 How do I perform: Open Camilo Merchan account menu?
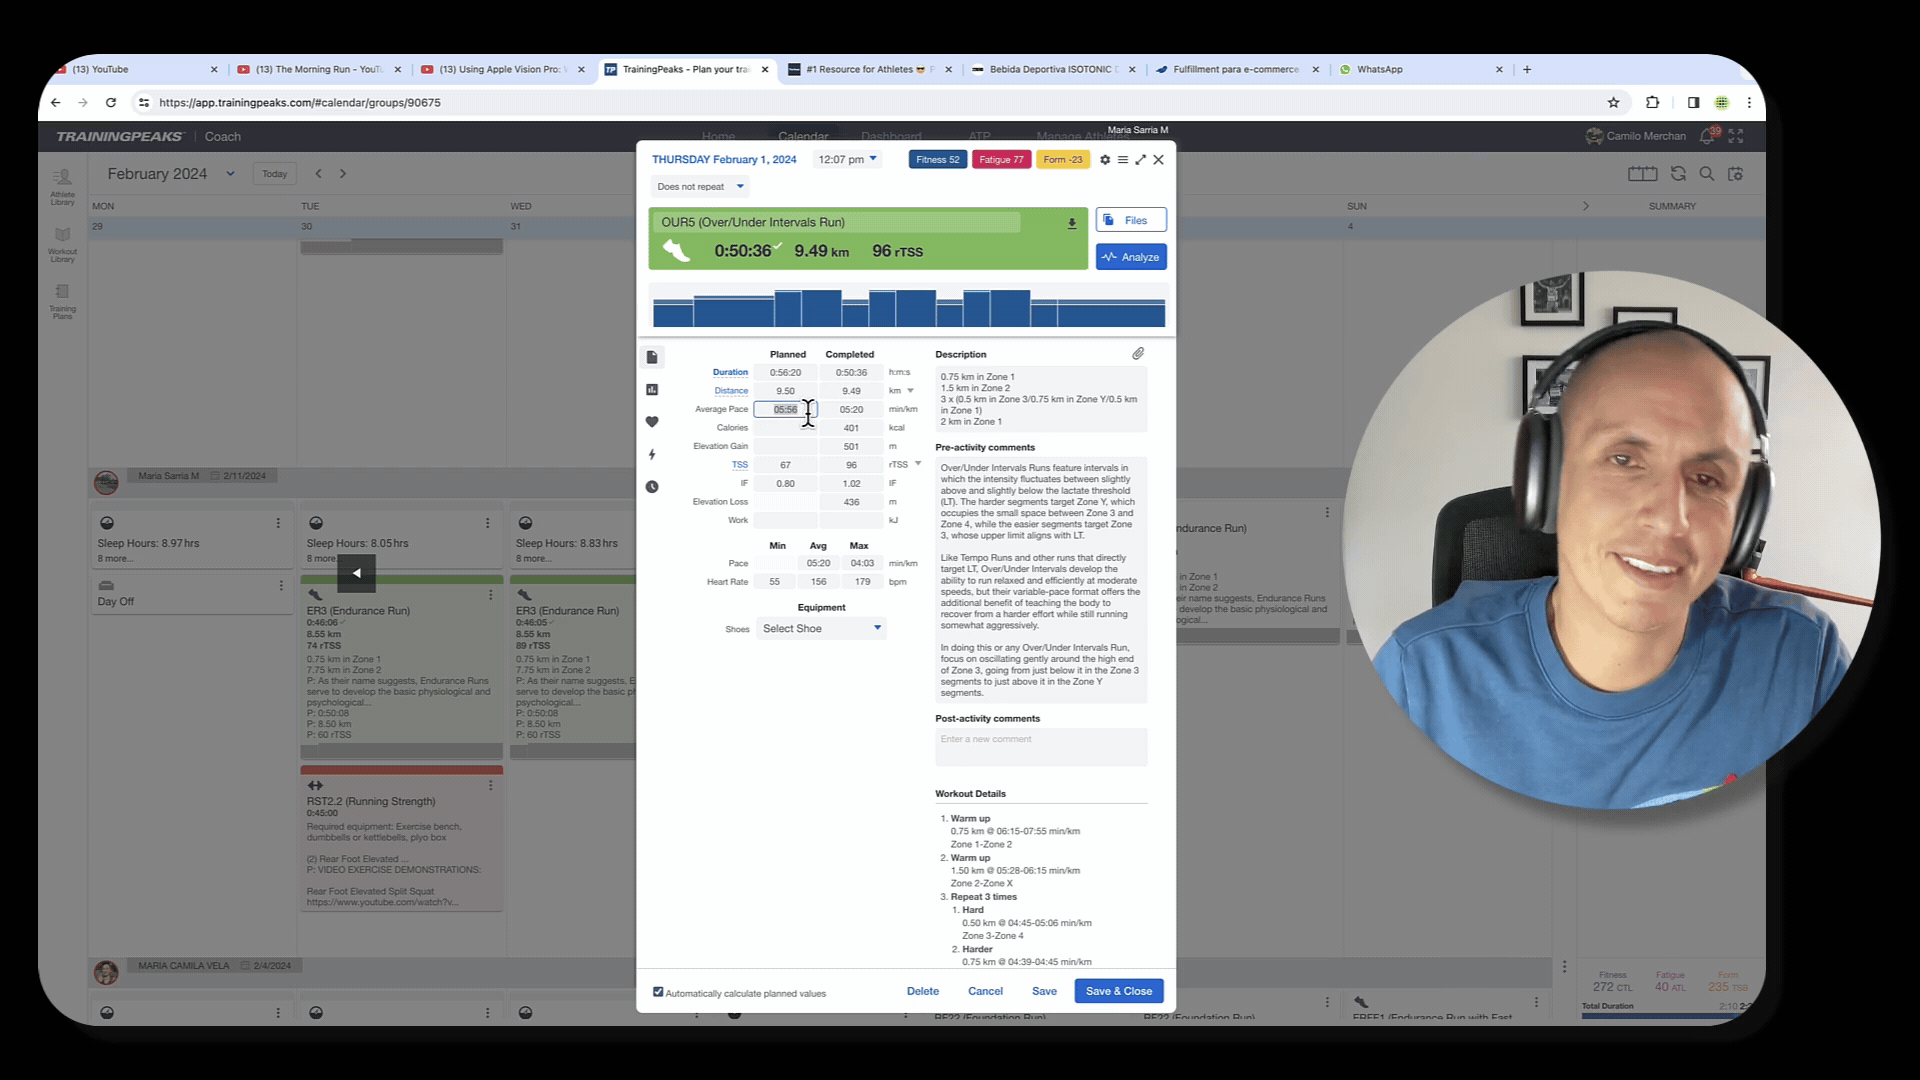1636,136
